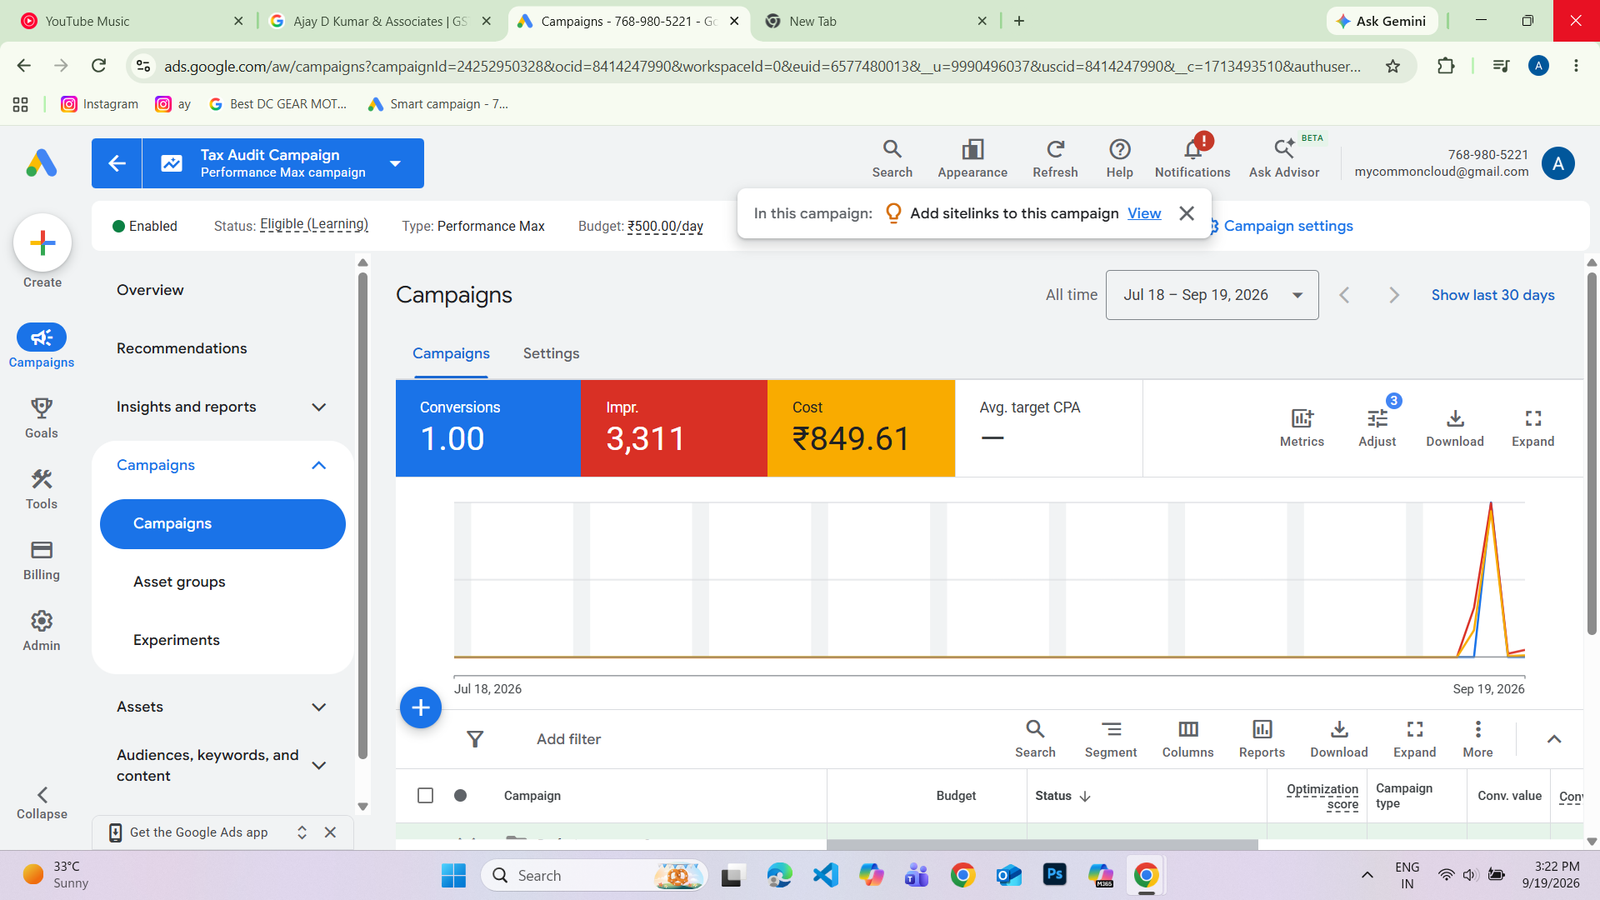The image size is (1600, 900).
Task: Open Appearance settings icon
Action: 972,159
